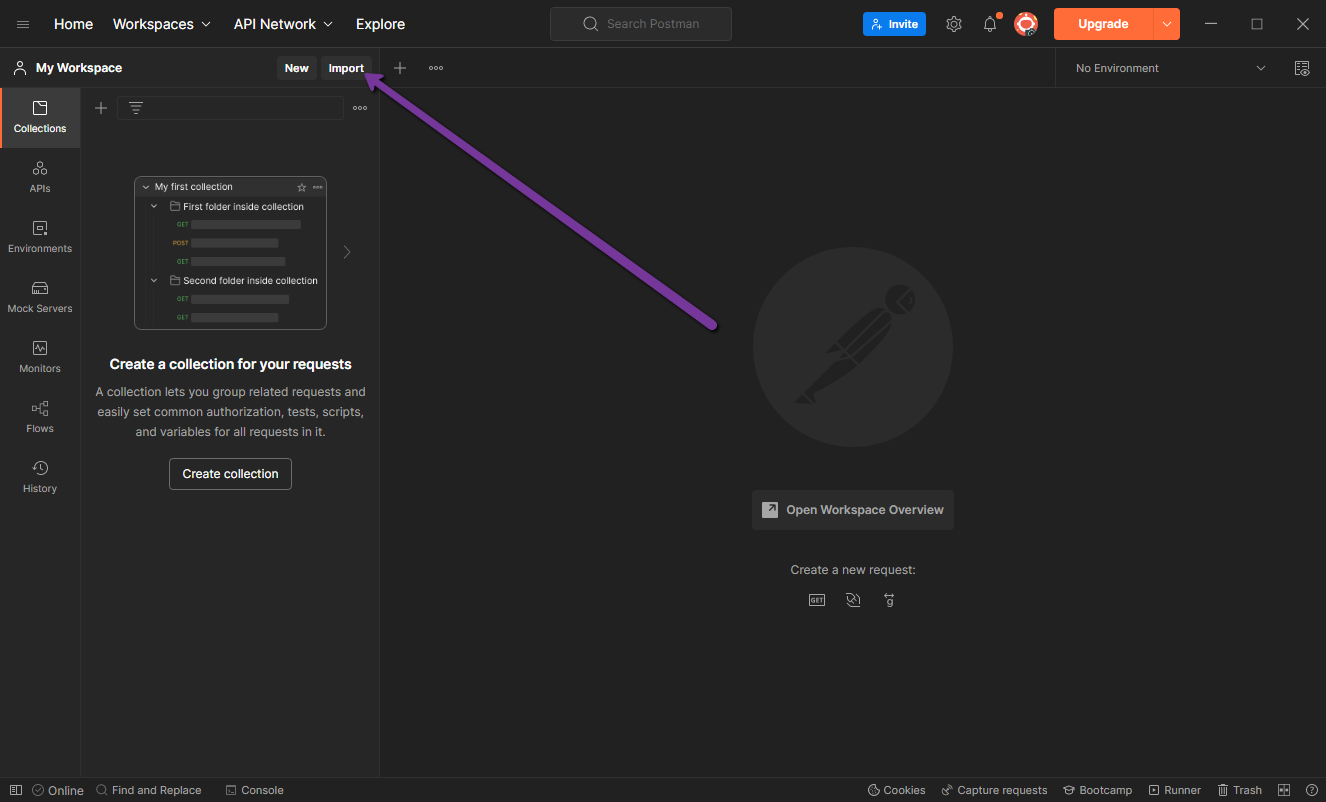Create a new WebSocket request icon

(x=853, y=600)
